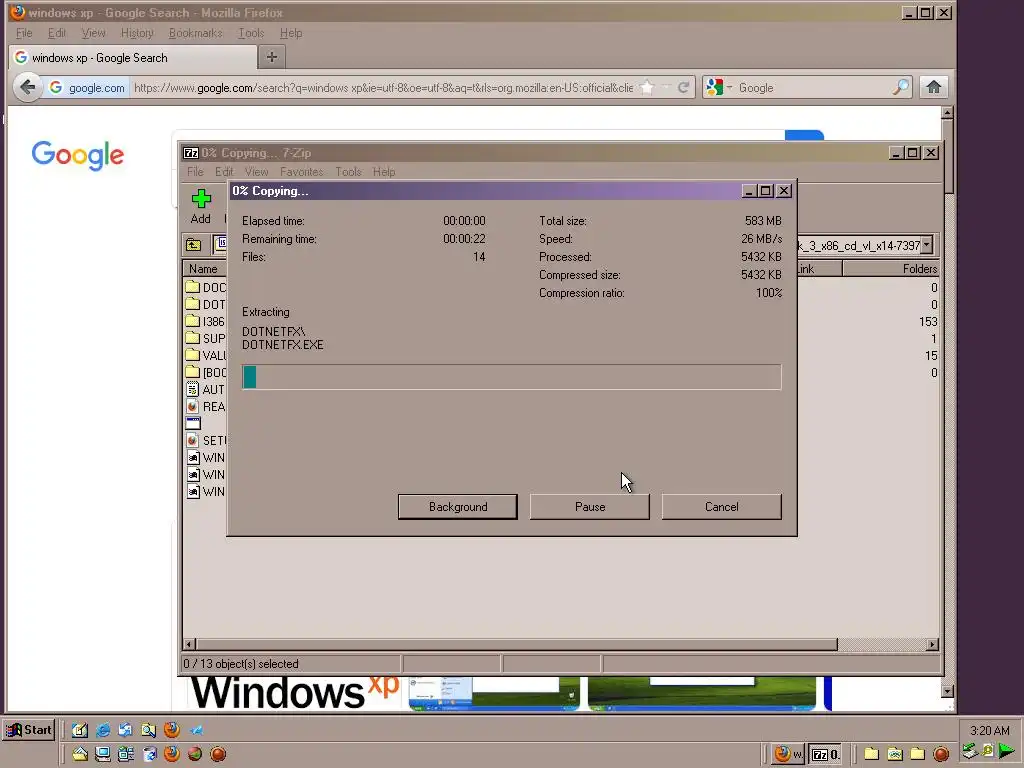Click the 7-Zip Add toolbar icon
This screenshot has width=1024, height=768.
pos(201,206)
